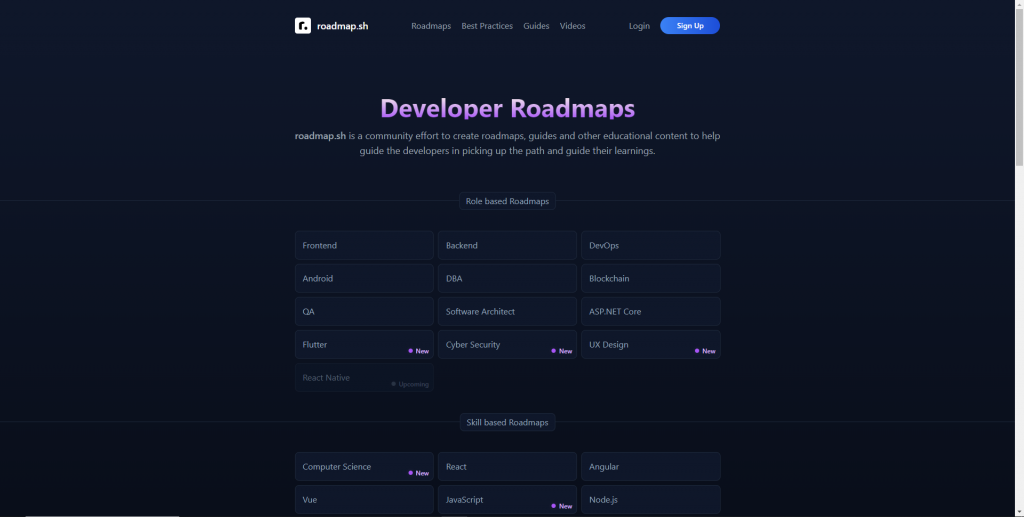Screen dimensions: 1024x517
Task: Select the DBA roadmap card
Action: point(507,279)
